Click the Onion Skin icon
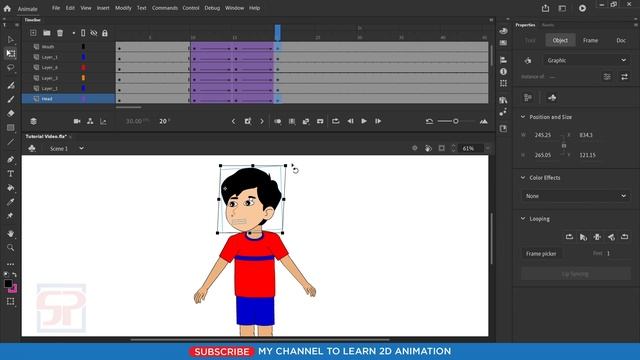640x360 pixels. [278, 121]
